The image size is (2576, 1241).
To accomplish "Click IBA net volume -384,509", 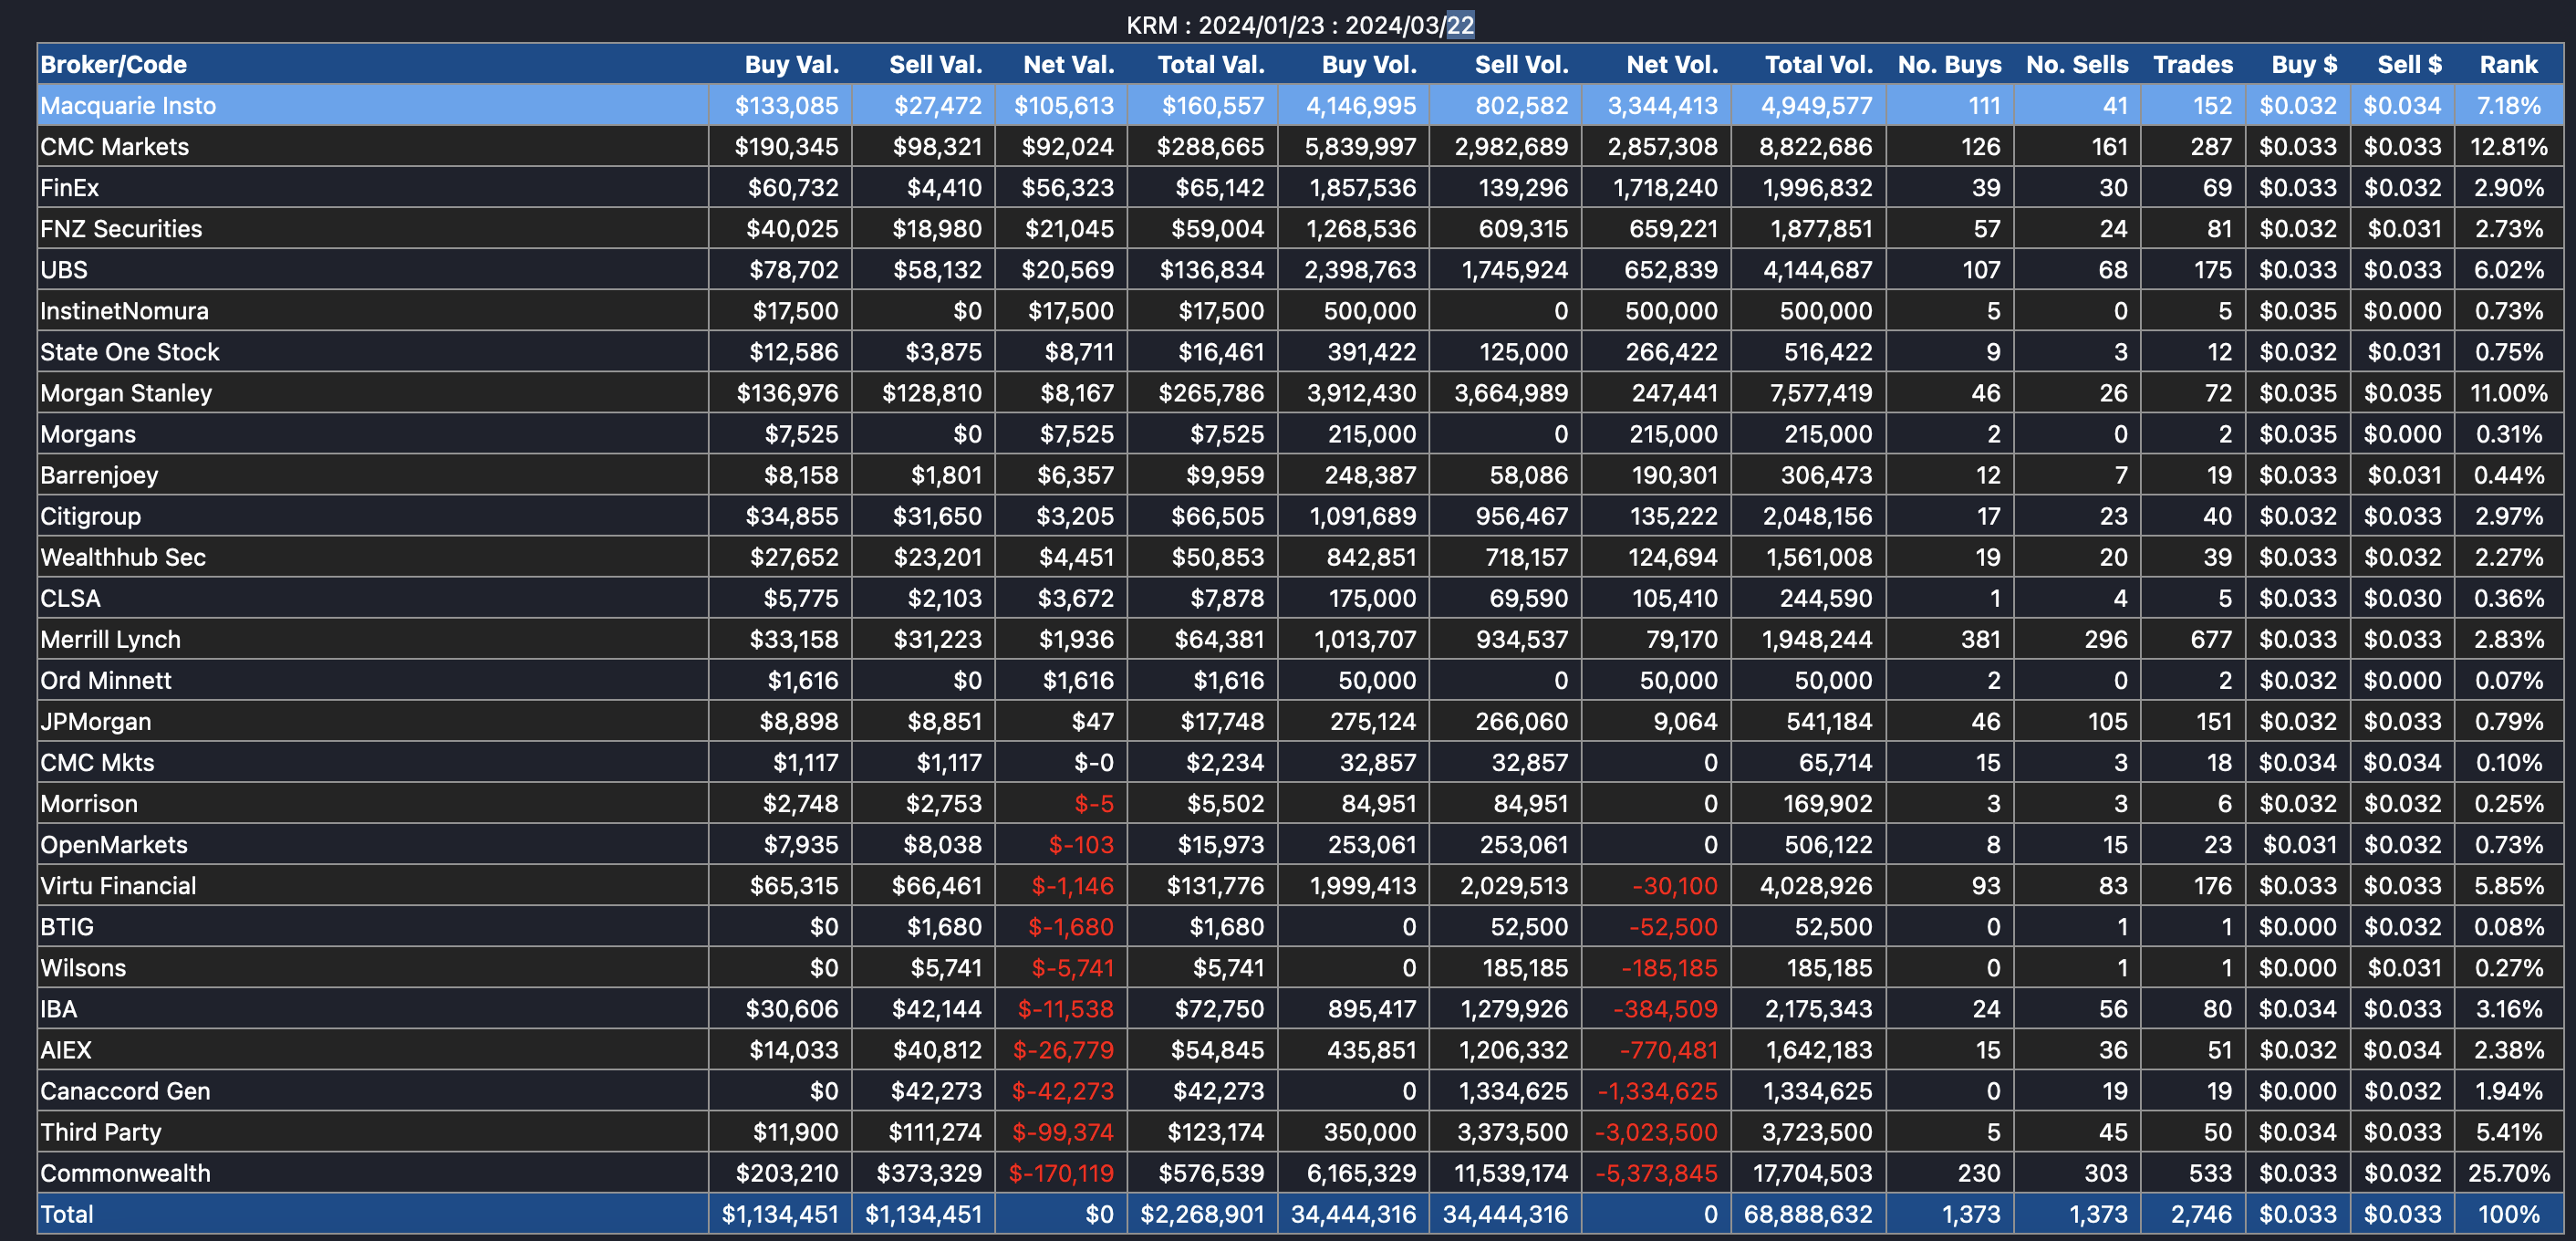I will (x=1665, y=1008).
